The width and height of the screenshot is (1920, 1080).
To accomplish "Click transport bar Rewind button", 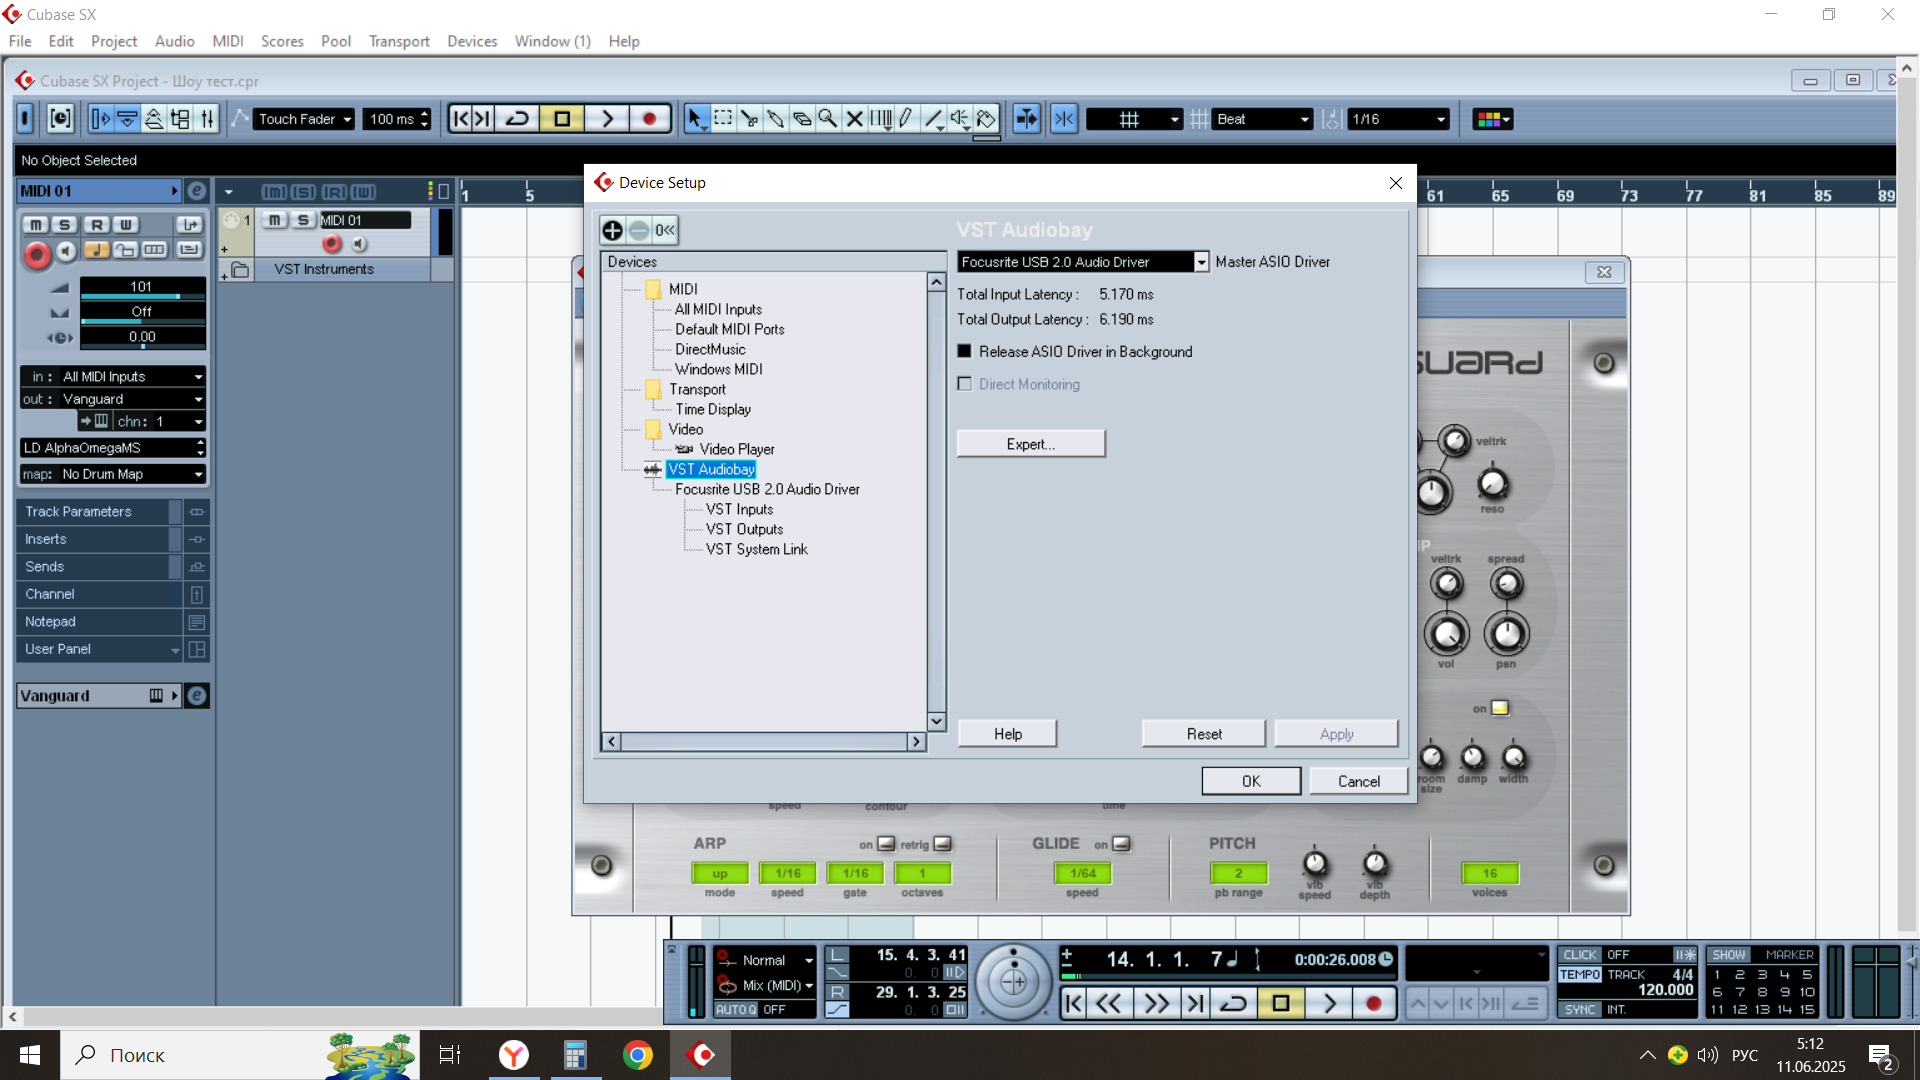I will [x=1108, y=1003].
